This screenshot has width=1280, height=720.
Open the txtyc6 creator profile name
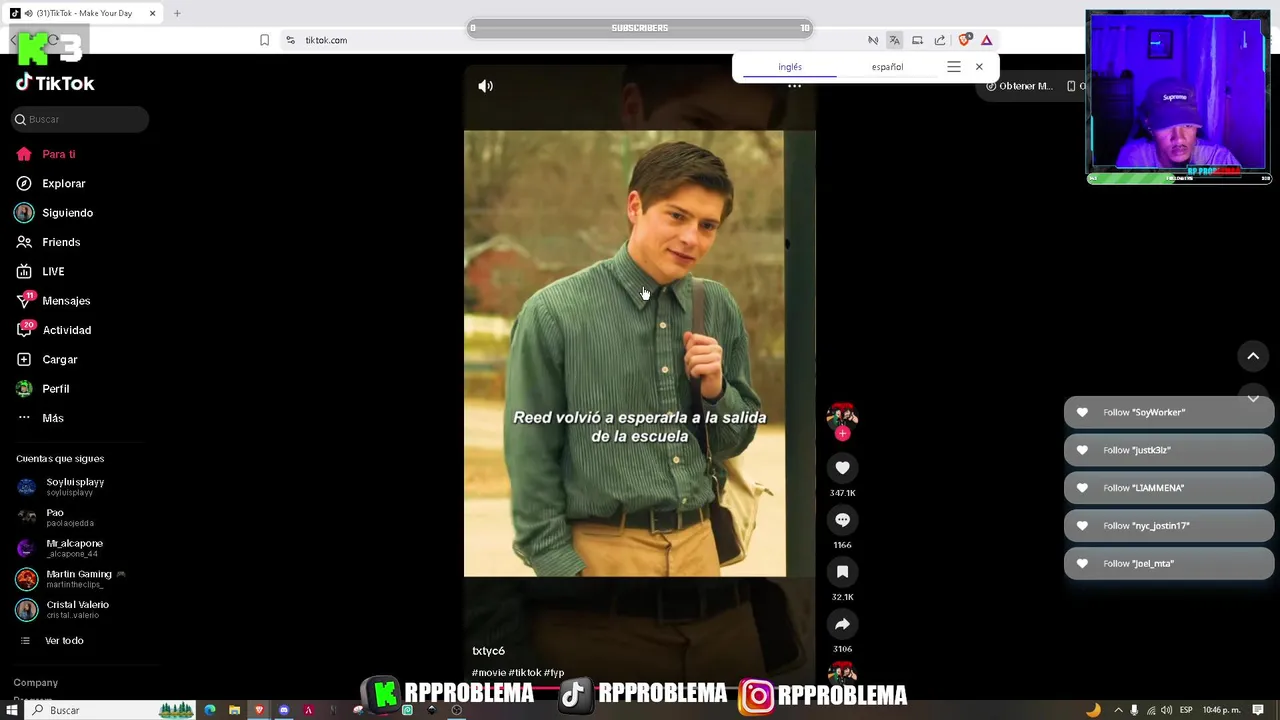[x=488, y=651]
